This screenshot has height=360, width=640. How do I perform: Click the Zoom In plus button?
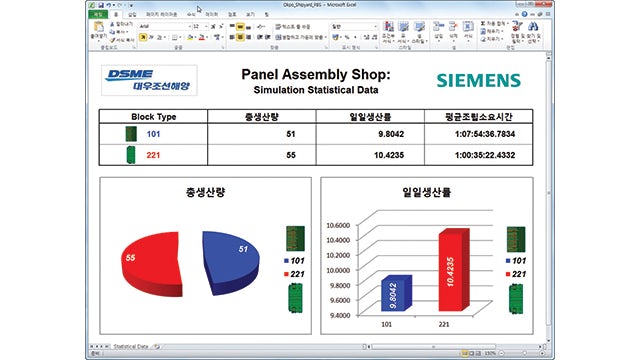point(542,353)
